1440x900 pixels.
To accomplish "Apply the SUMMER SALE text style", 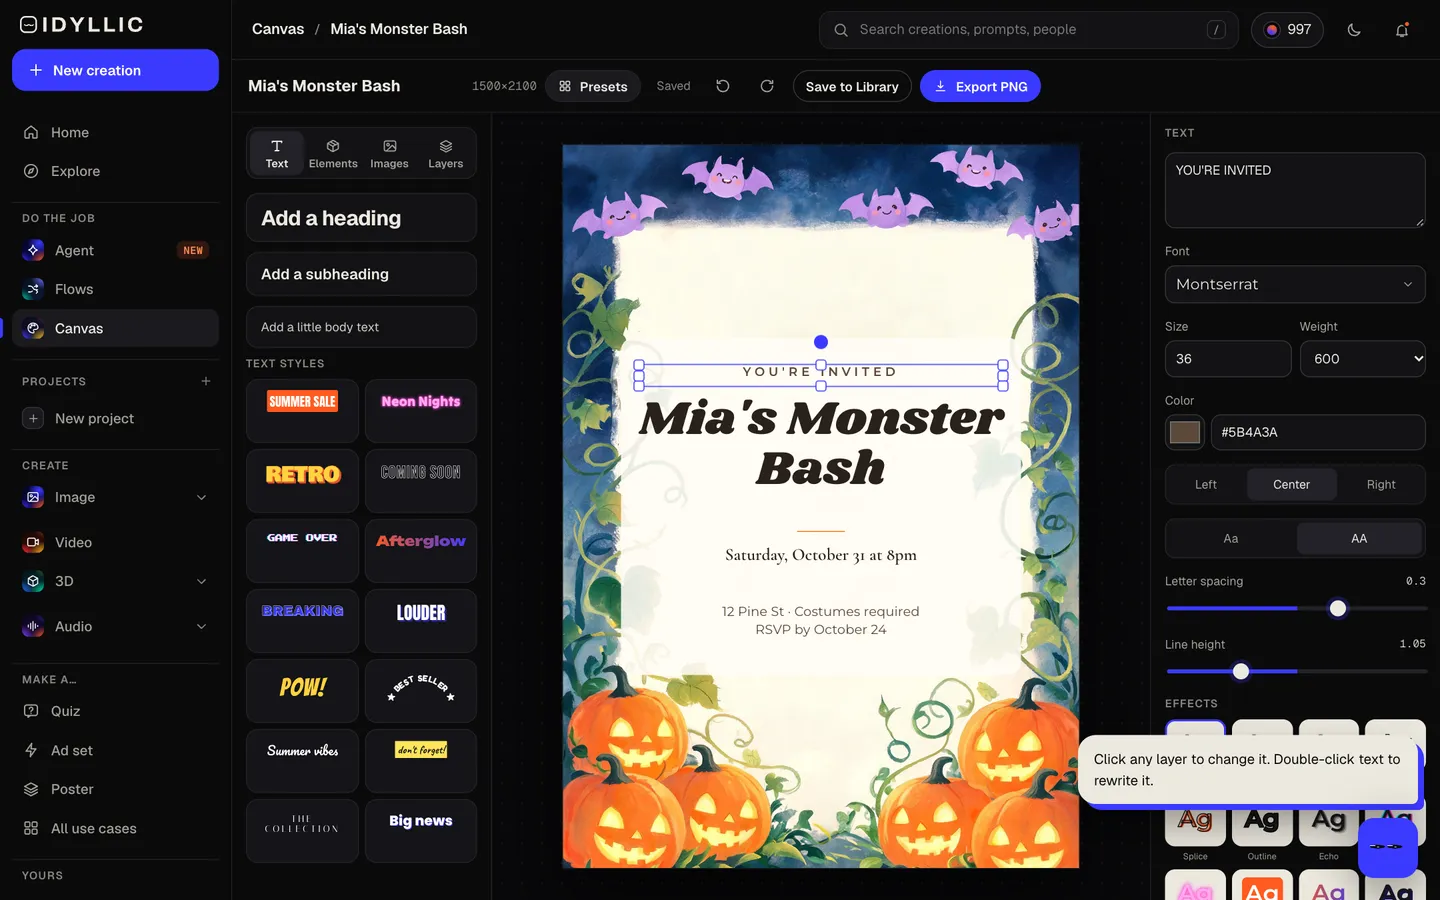I will [302, 411].
